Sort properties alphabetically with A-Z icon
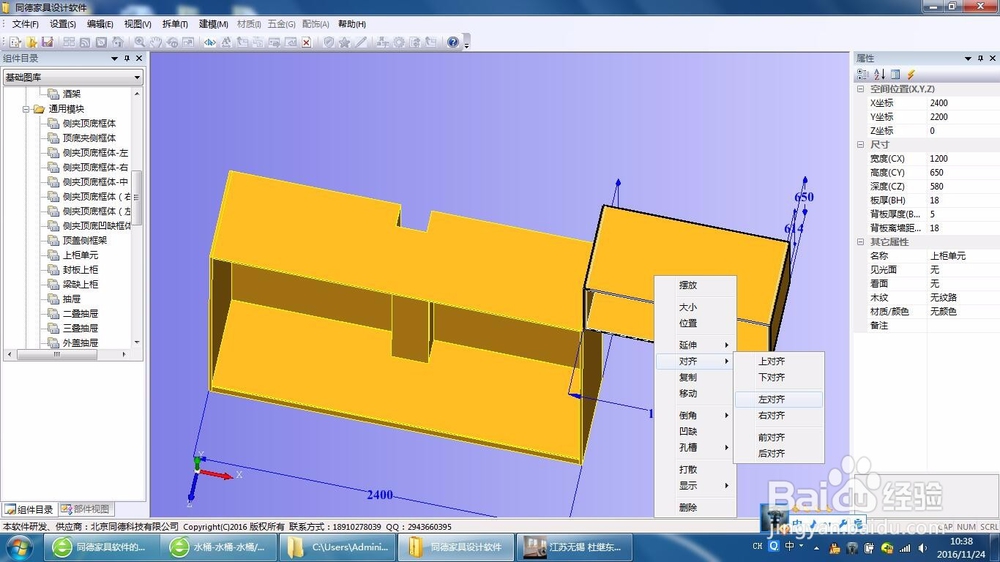This screenshot has height=562, width=1000. point(879,75)
